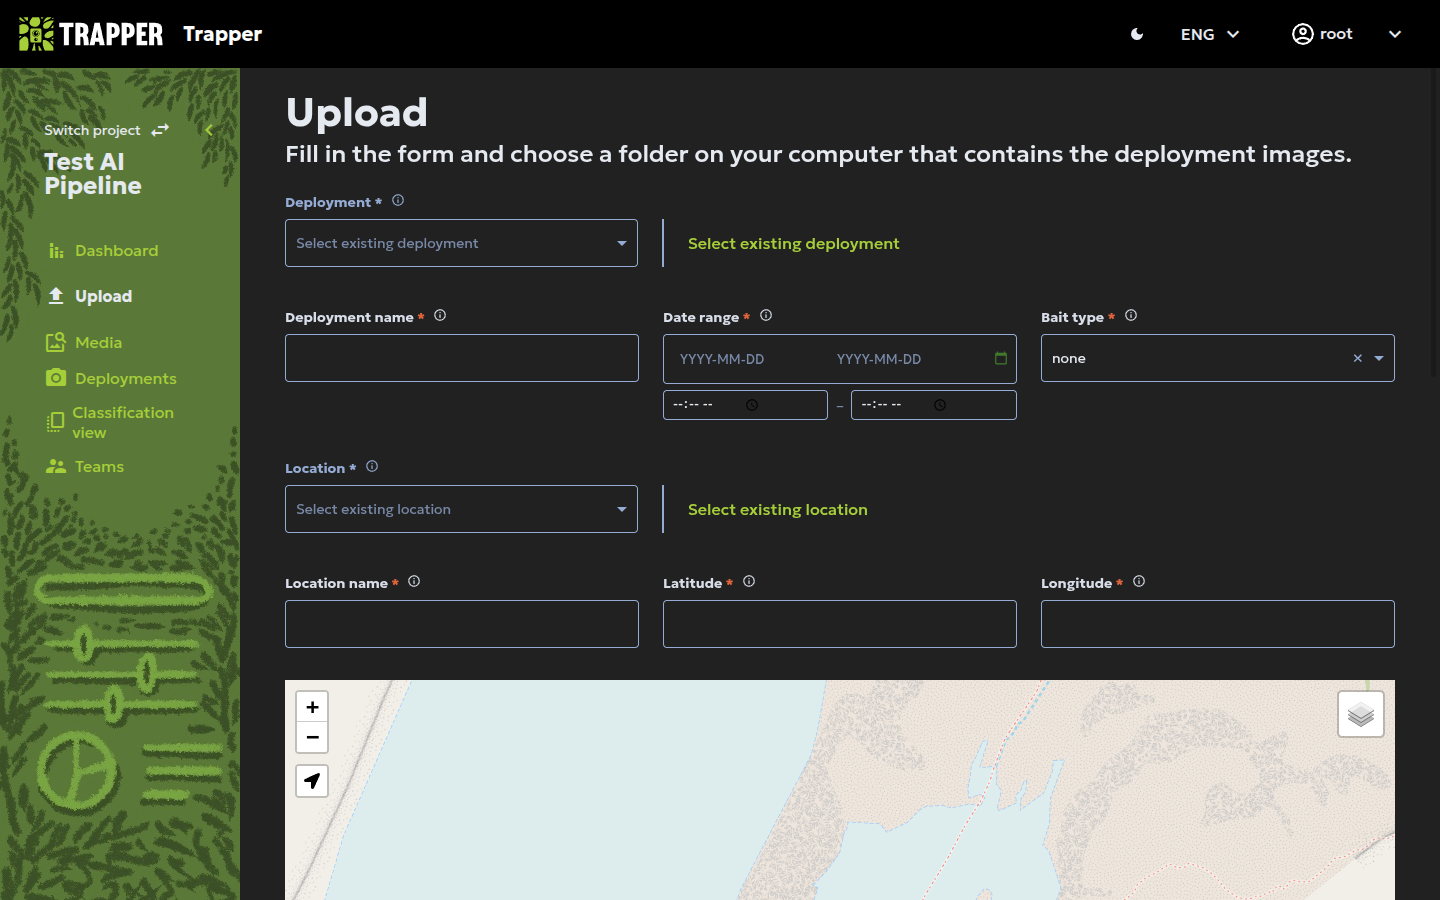Click info icon beside Latitude

(749, 581)
